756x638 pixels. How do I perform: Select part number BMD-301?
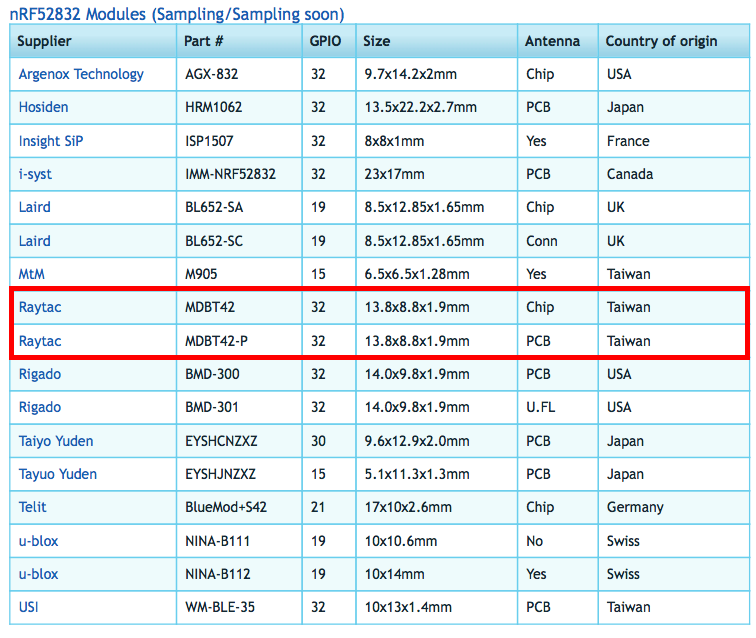click(x=212, y=407)
